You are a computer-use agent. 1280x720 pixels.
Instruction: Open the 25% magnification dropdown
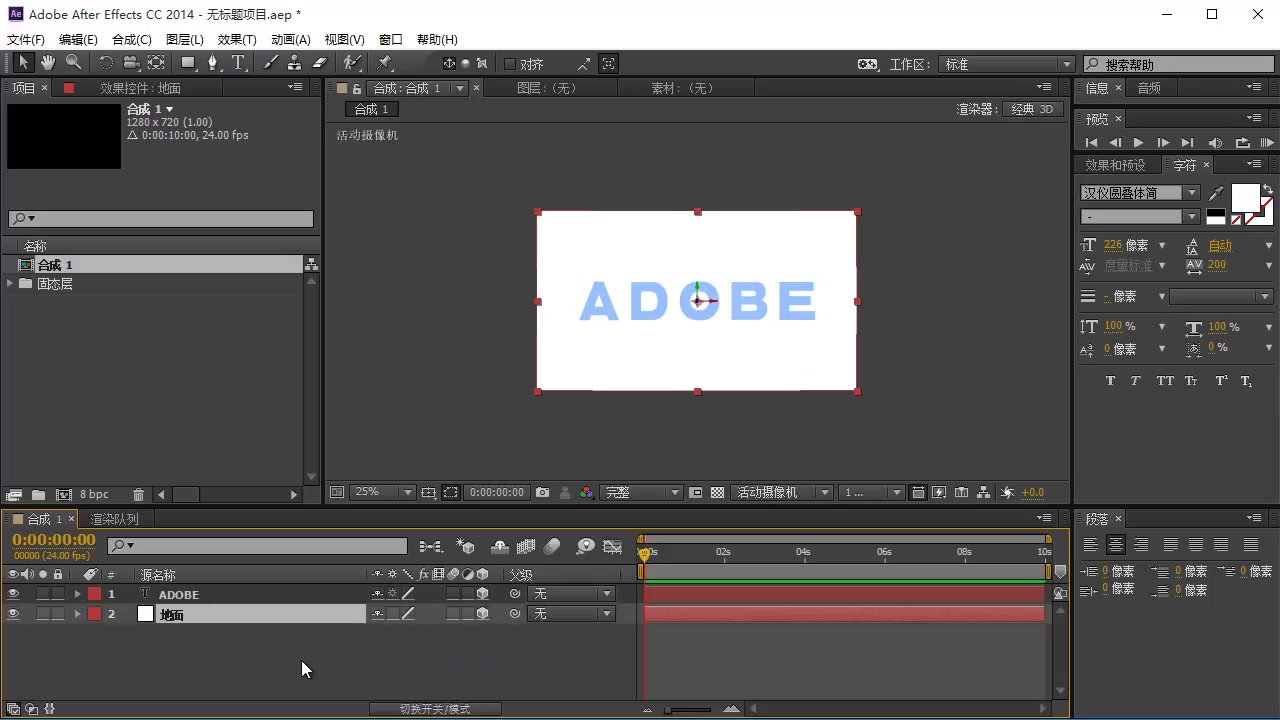point(384,492)
